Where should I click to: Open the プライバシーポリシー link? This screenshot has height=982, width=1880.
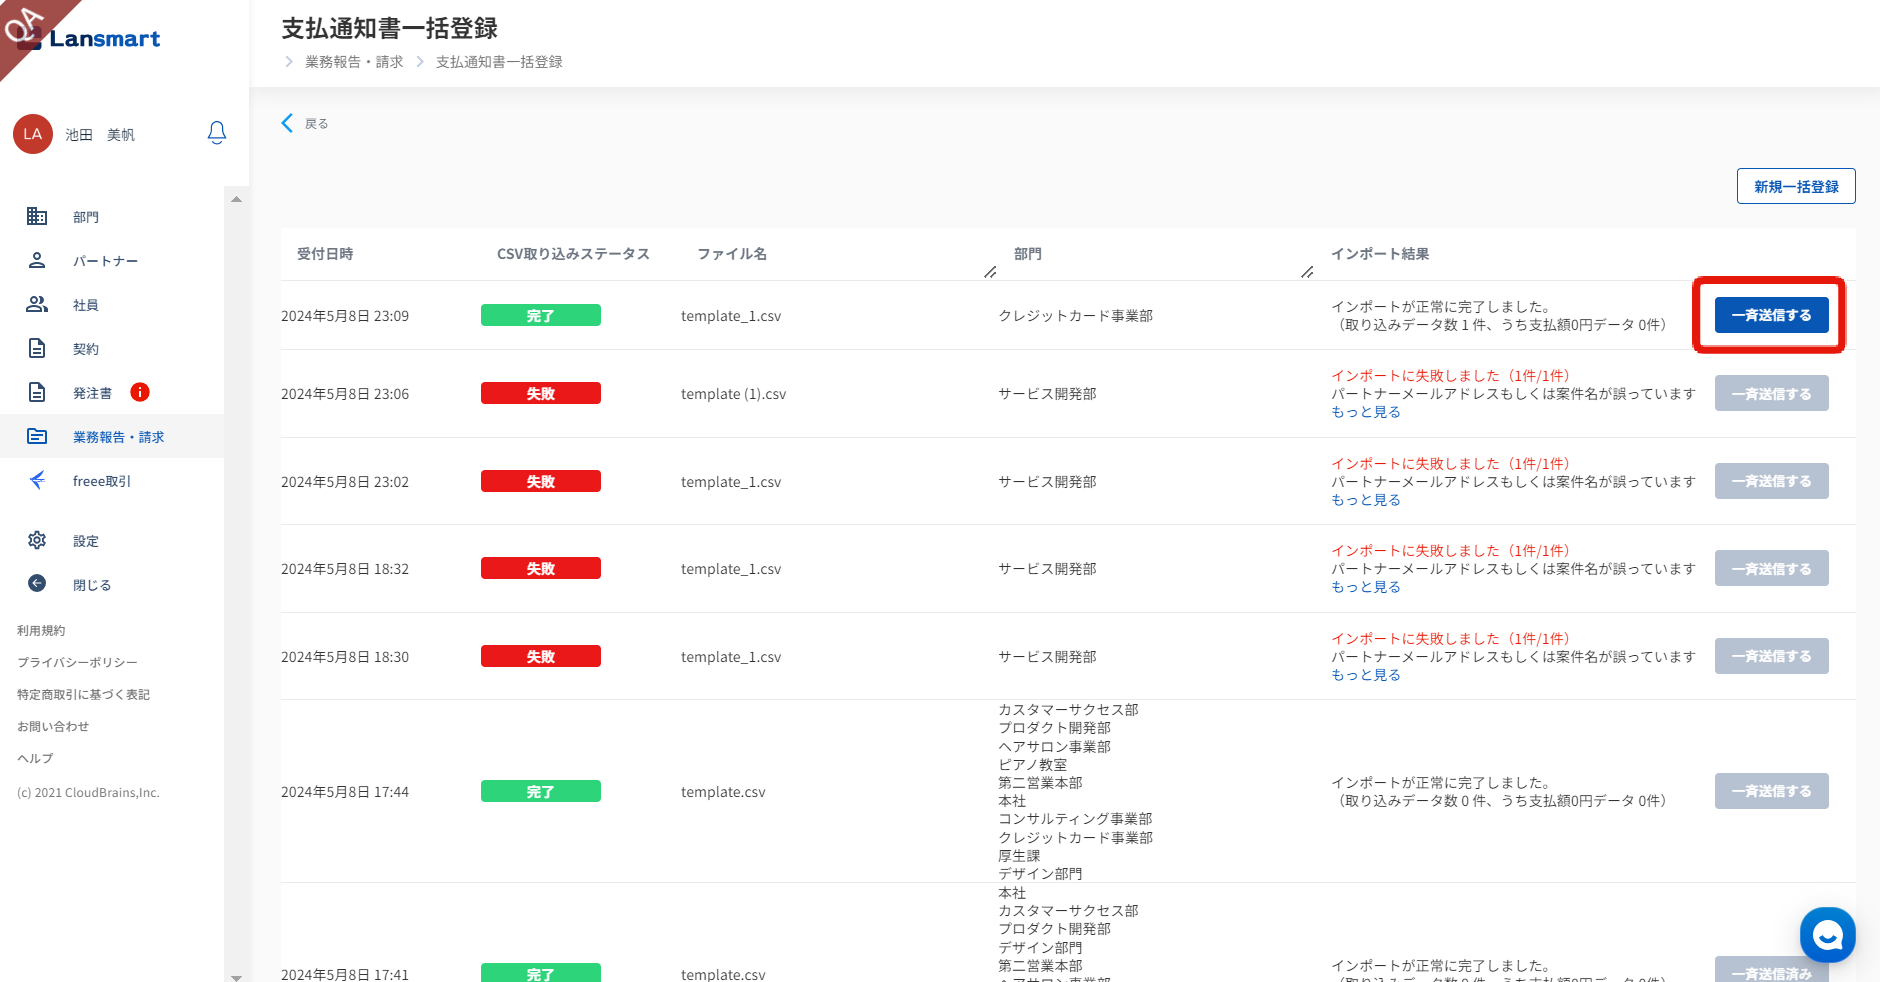pyautogui.click(x=77, y=663)
